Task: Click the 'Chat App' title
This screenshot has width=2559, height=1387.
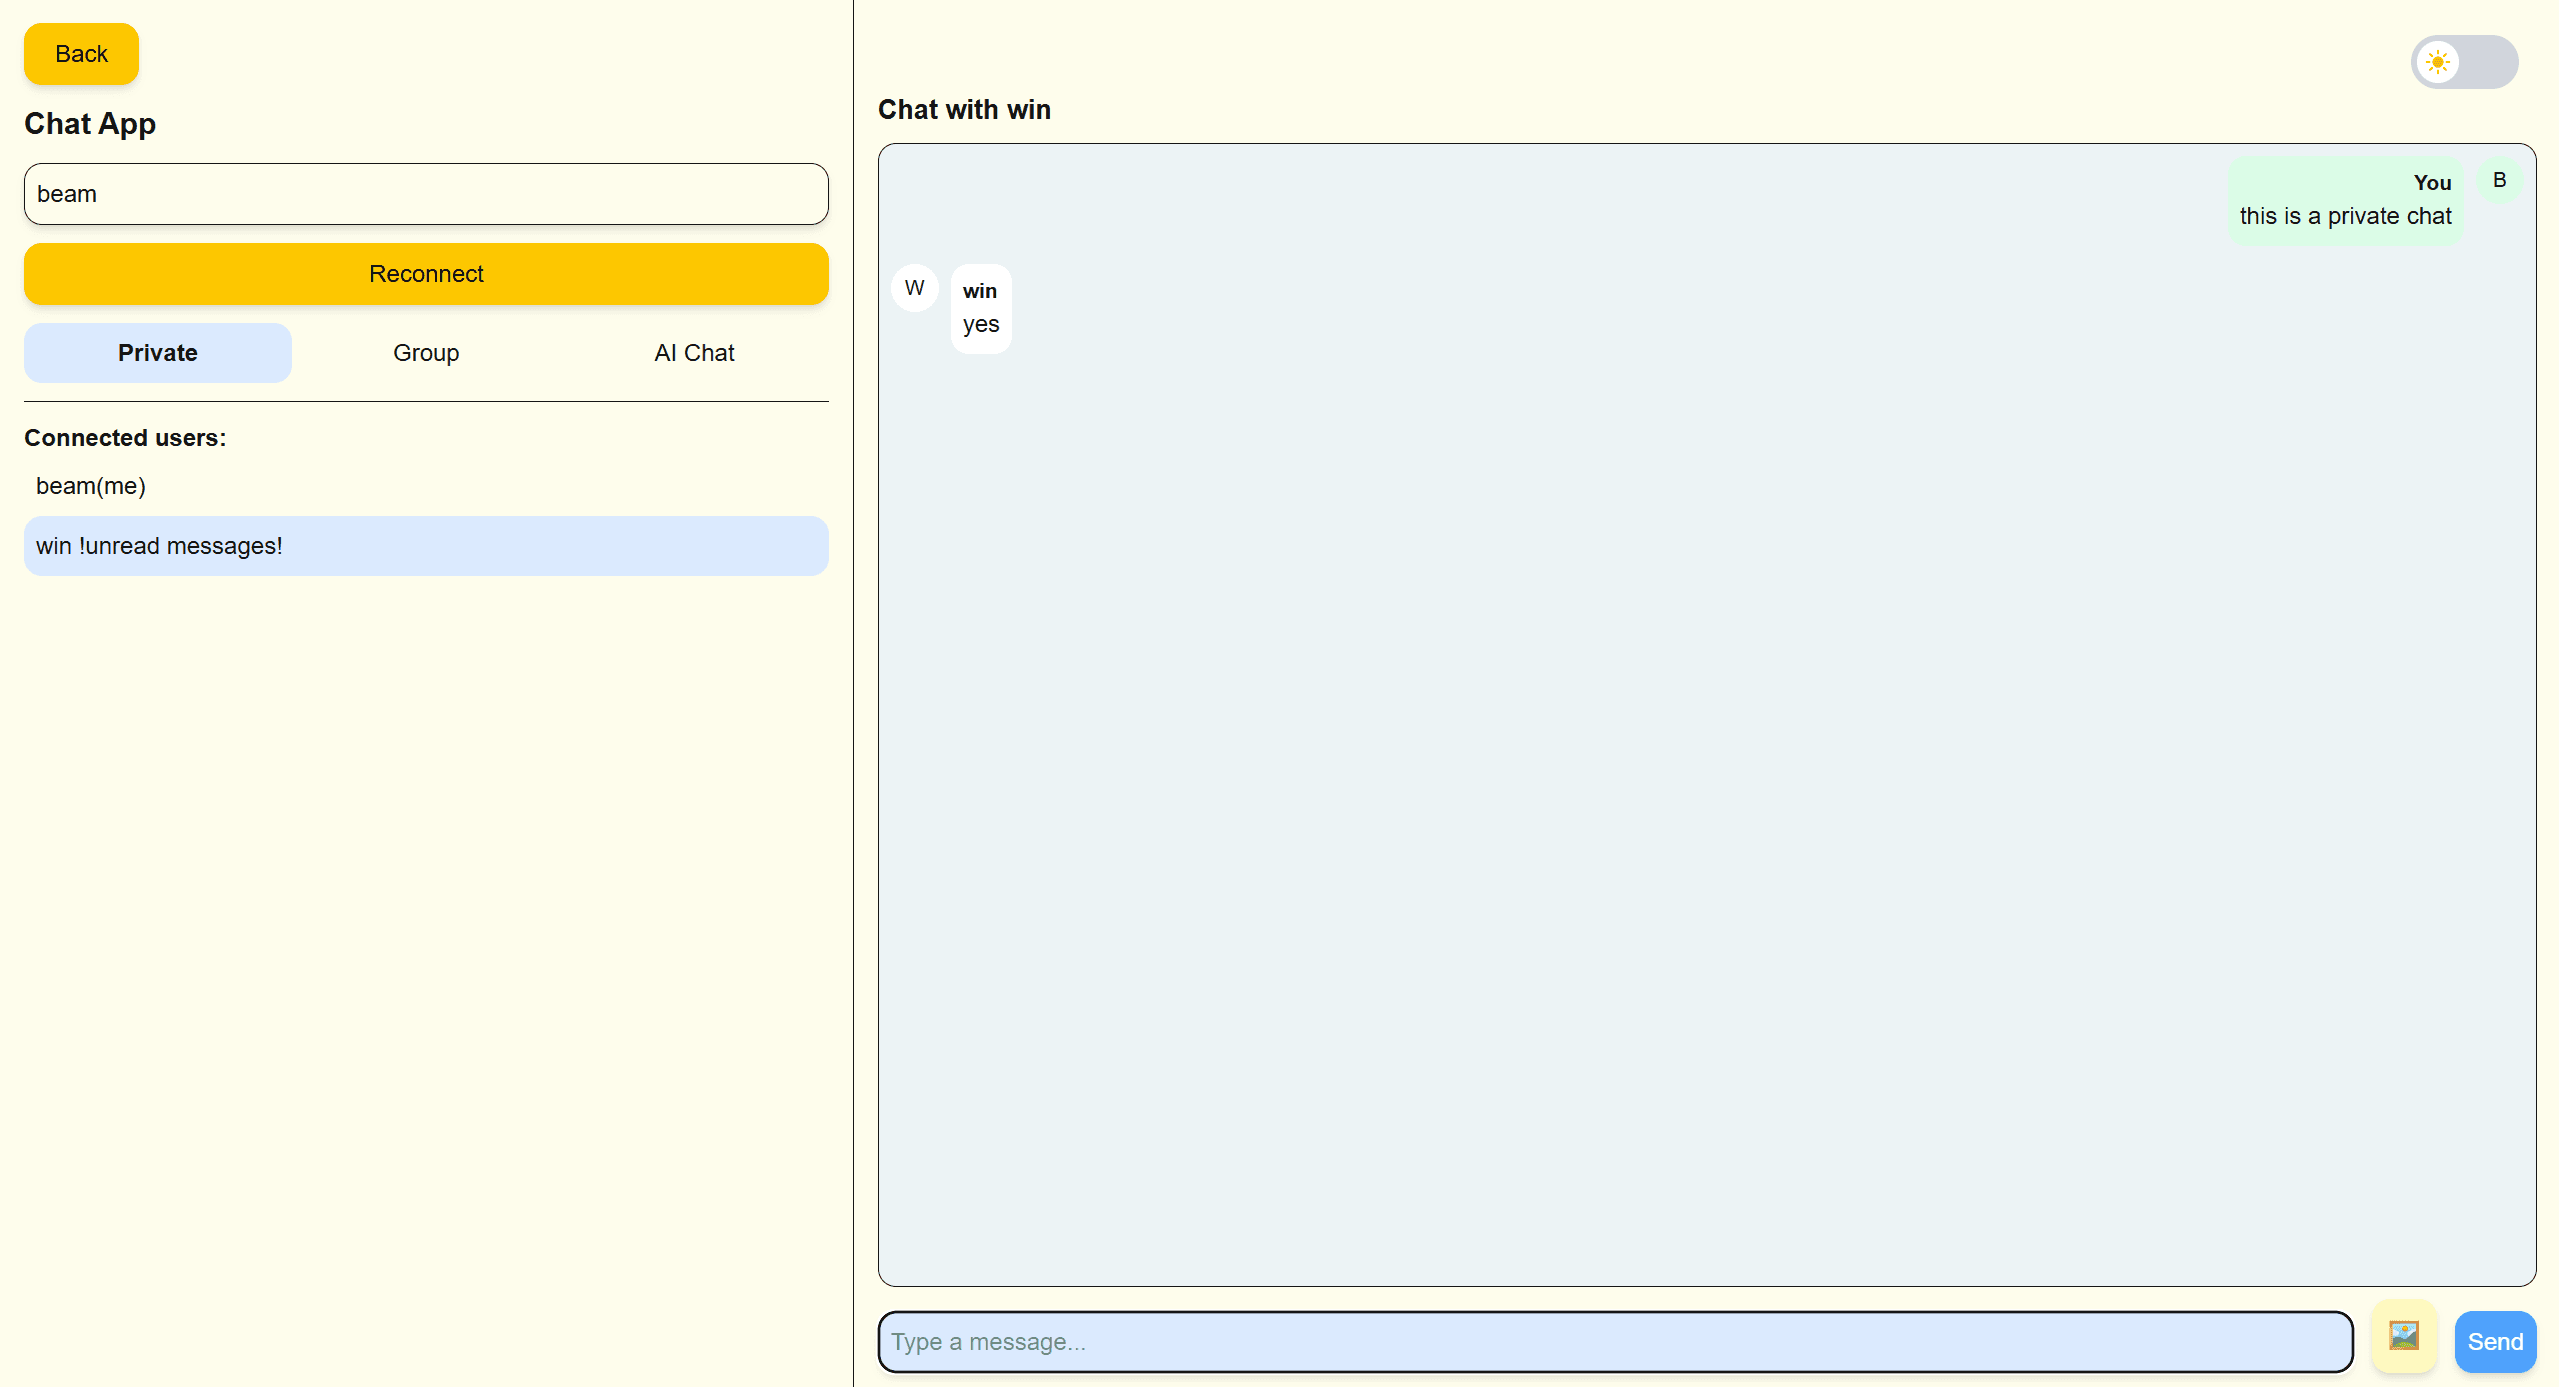Action: tap(90, 124)
